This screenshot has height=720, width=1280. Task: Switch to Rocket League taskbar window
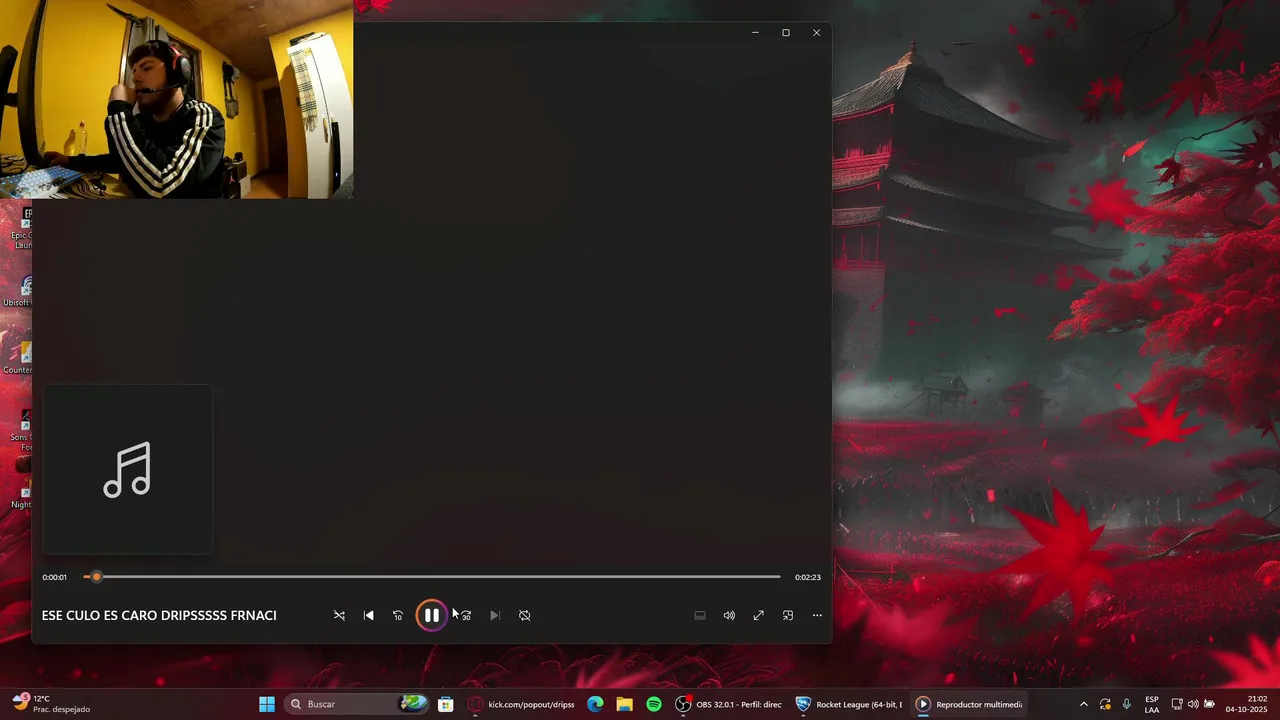(x=850, y=704)
